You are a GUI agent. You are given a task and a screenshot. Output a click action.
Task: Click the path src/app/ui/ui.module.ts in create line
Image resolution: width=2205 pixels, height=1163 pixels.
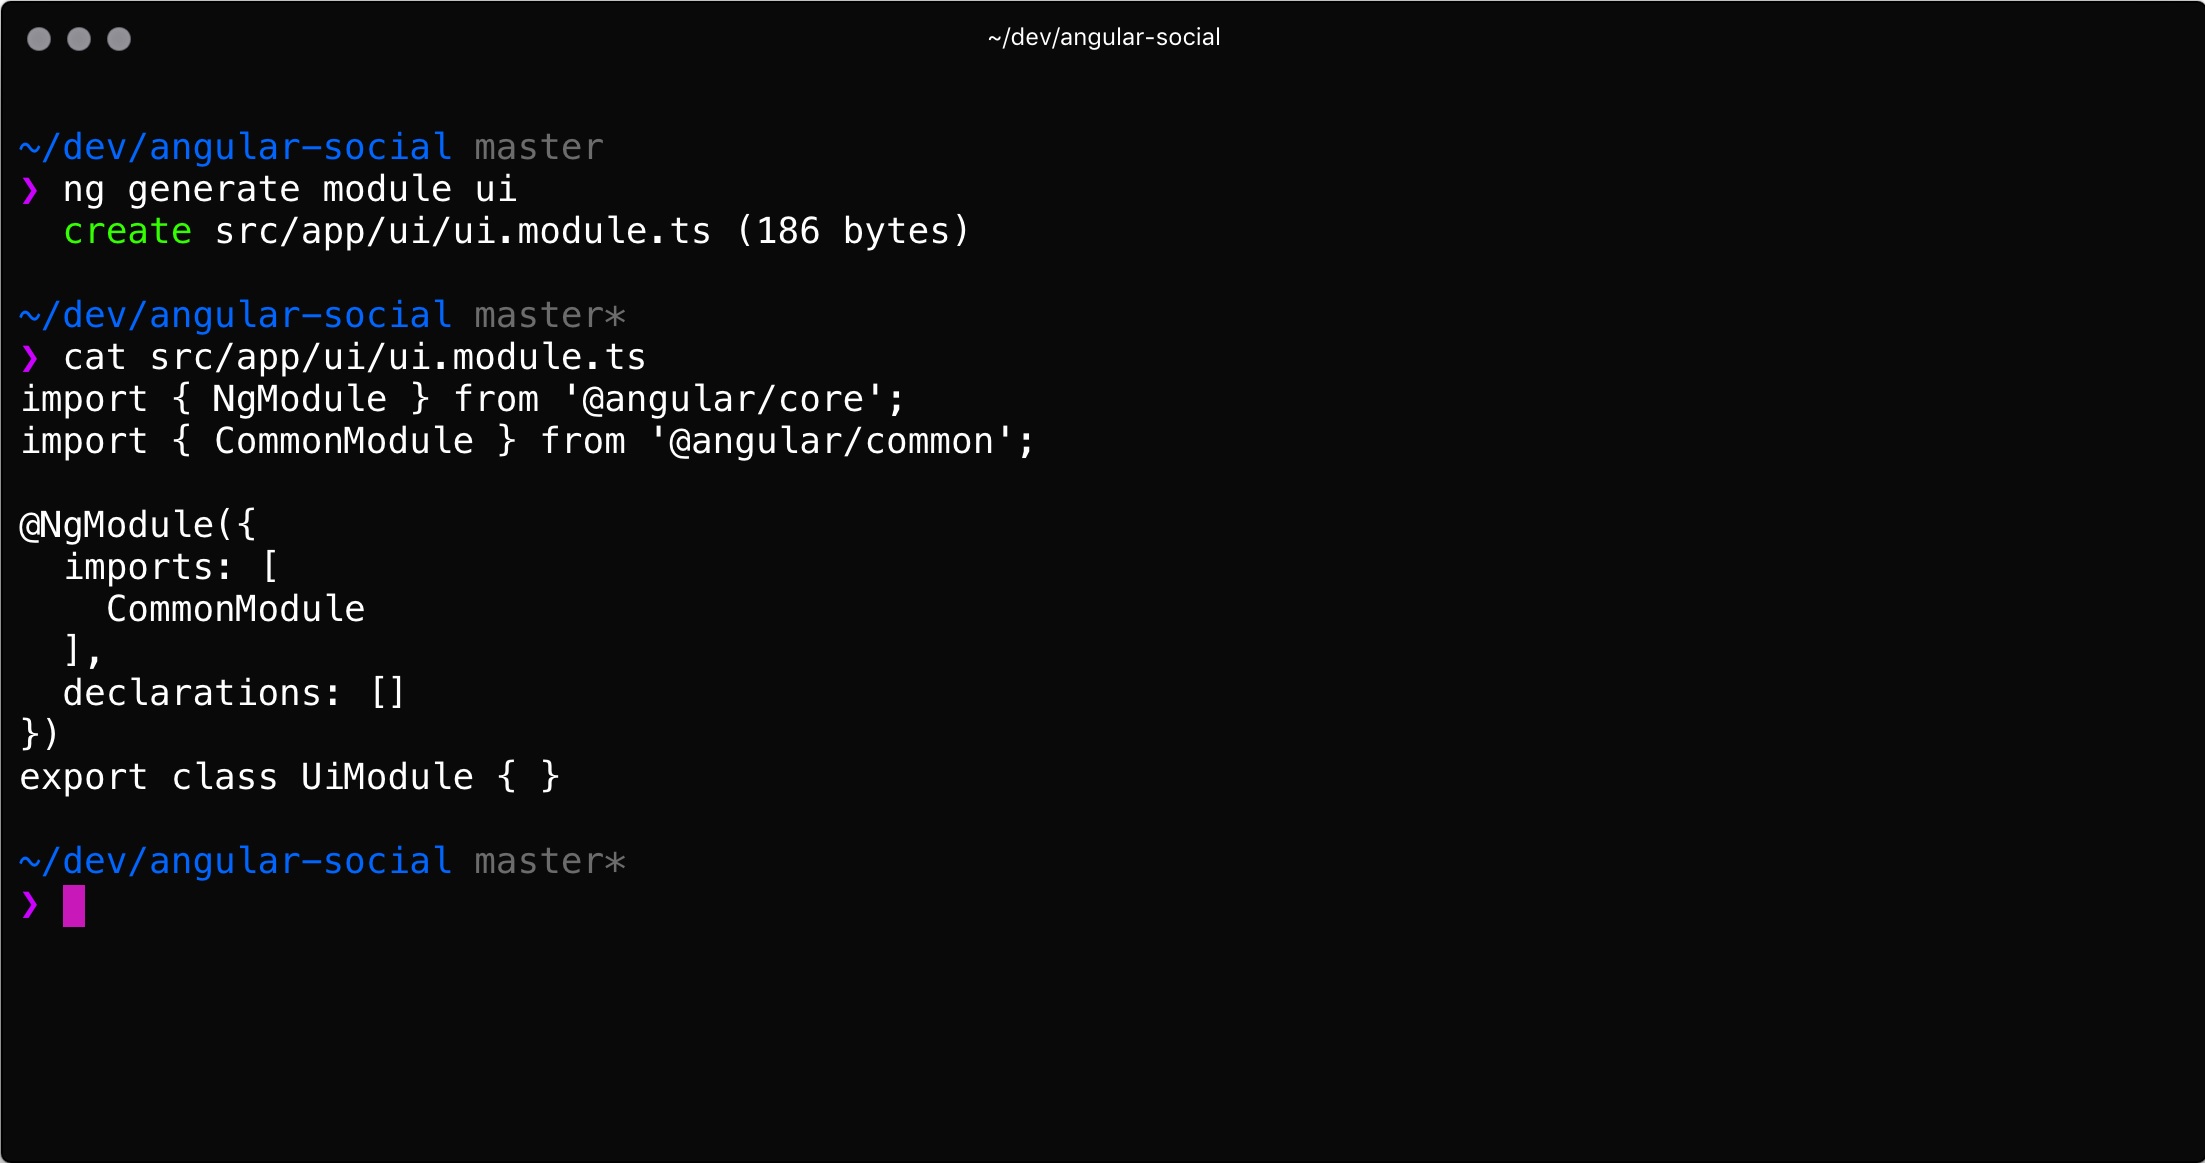click(x=463, y=231)
